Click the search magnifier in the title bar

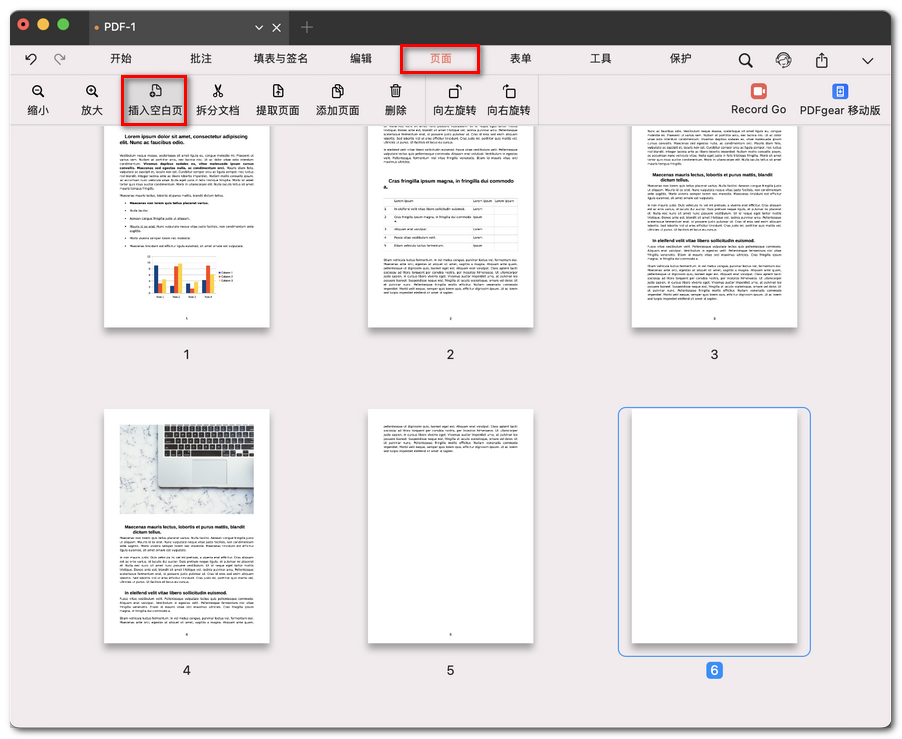click(x=746, y=59)
